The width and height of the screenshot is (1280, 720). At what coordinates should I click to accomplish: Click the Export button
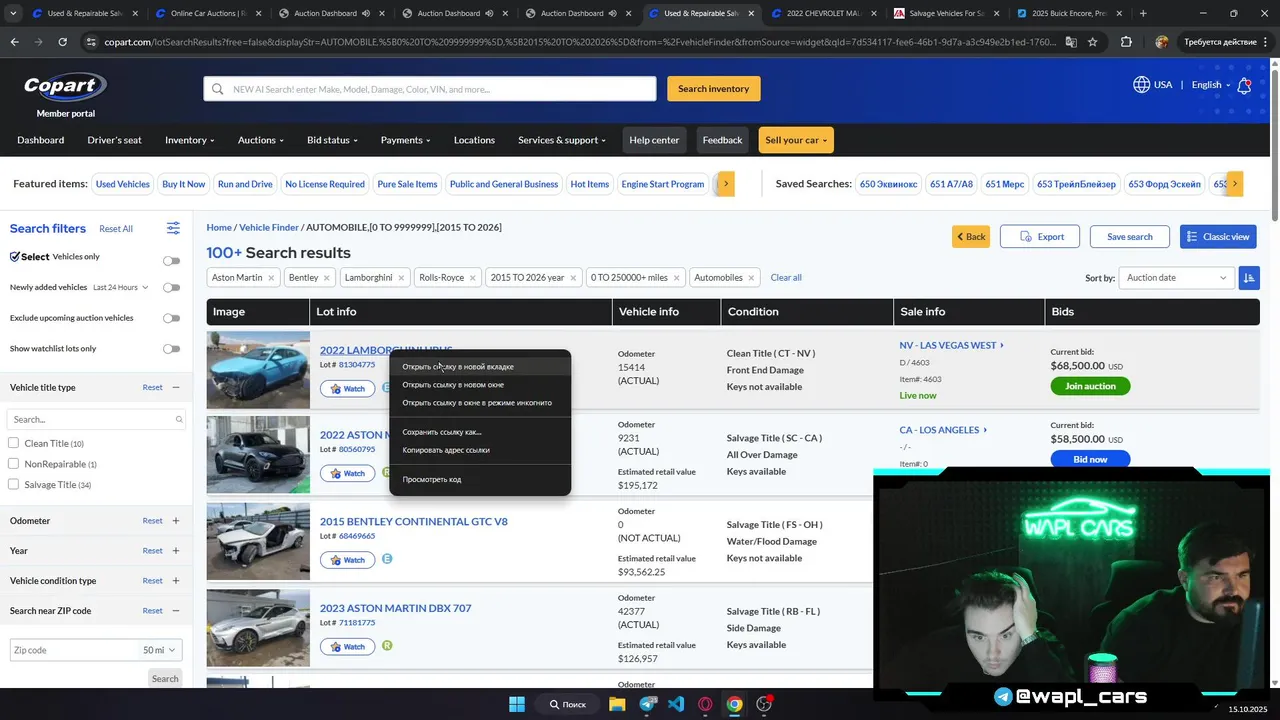pyautogui.click(x=1040, y=237)
